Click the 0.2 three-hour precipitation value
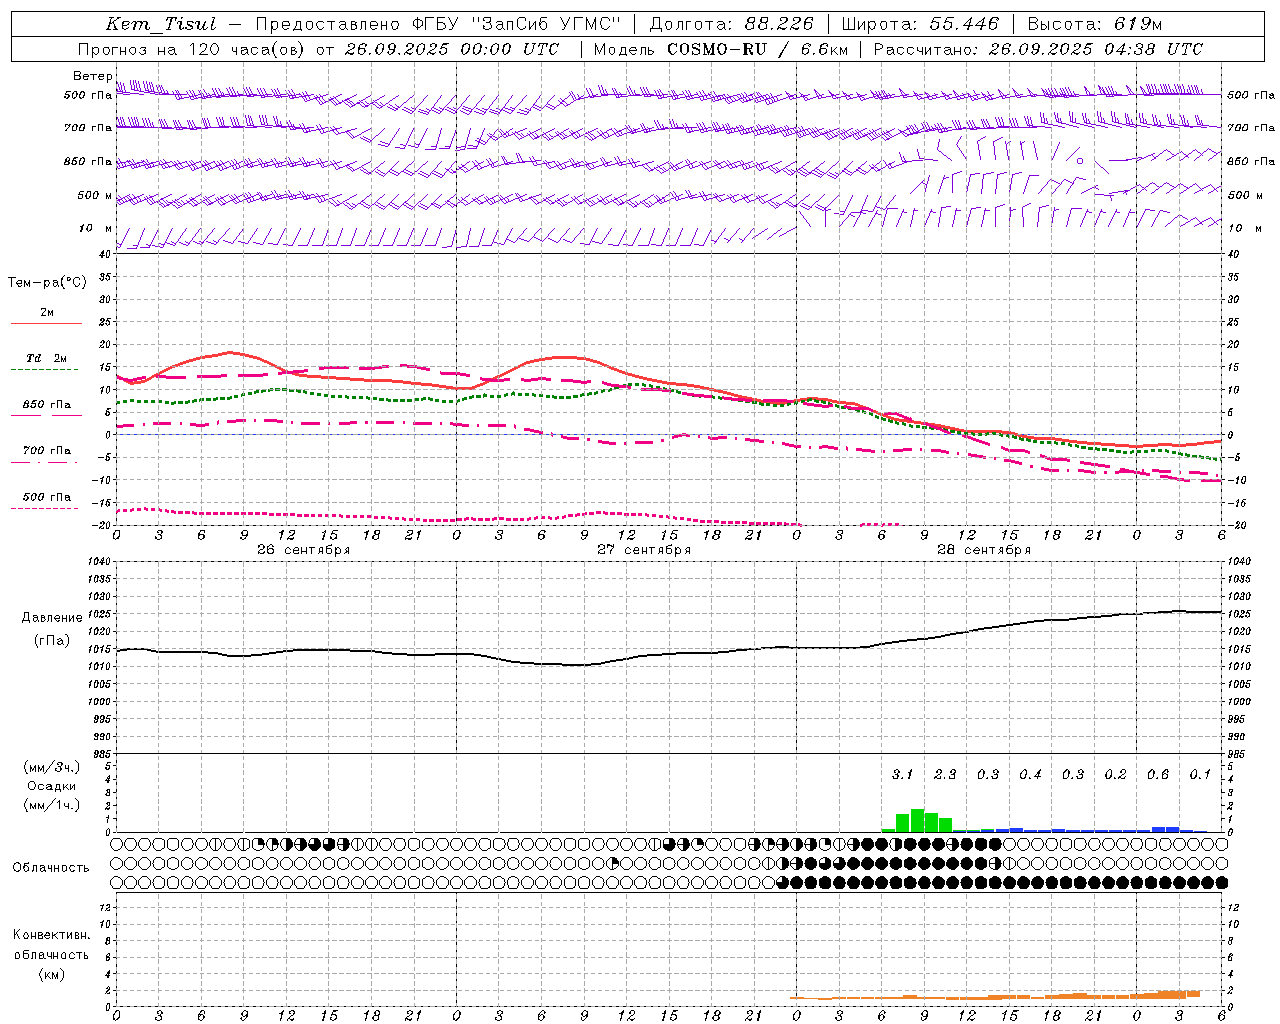The image size is (1280, 1024). pyautogui.click(x=1115, y=774)
